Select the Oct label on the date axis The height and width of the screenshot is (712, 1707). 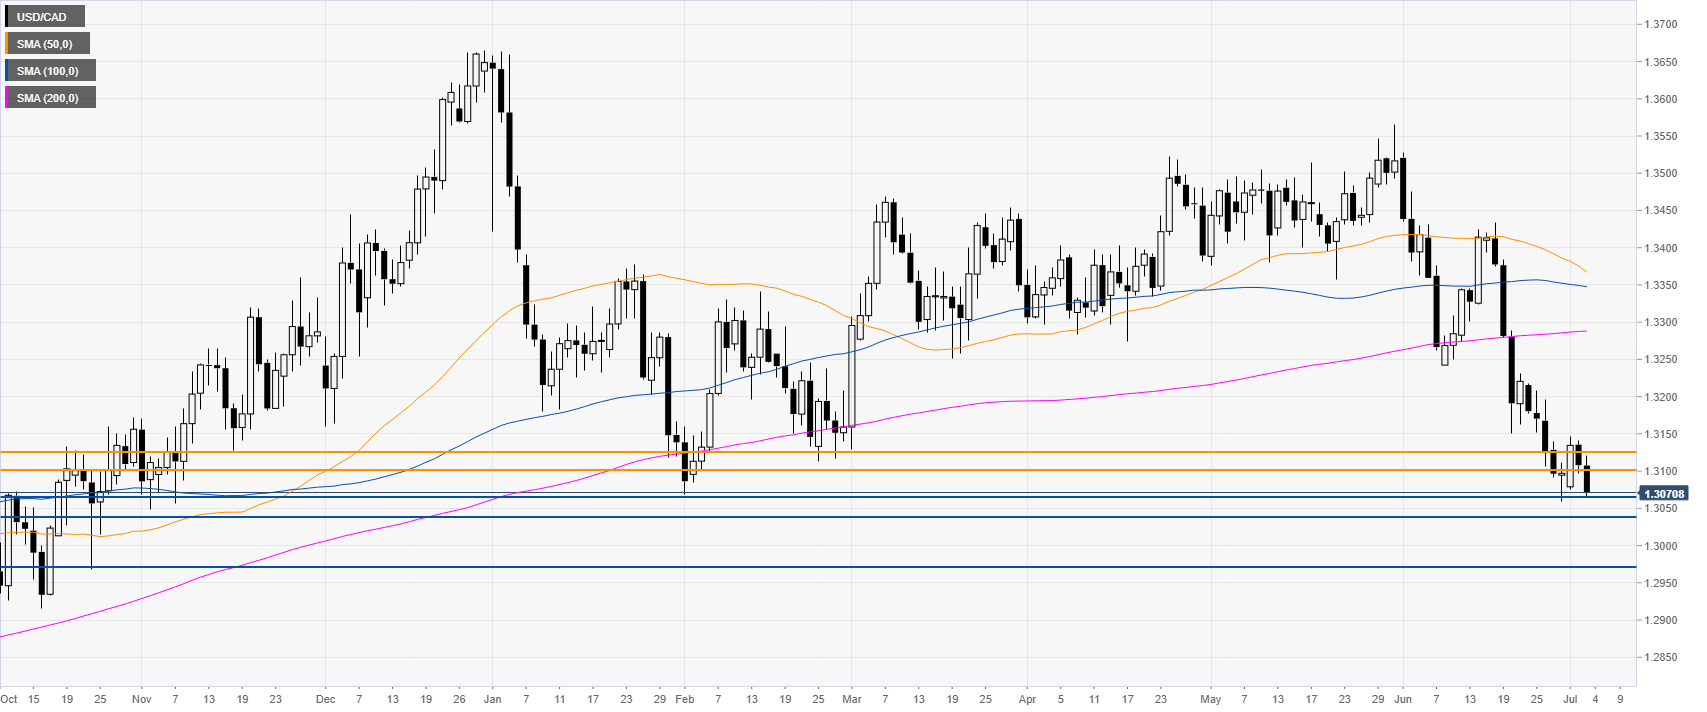pyautogui.click(x=9, y=700)
